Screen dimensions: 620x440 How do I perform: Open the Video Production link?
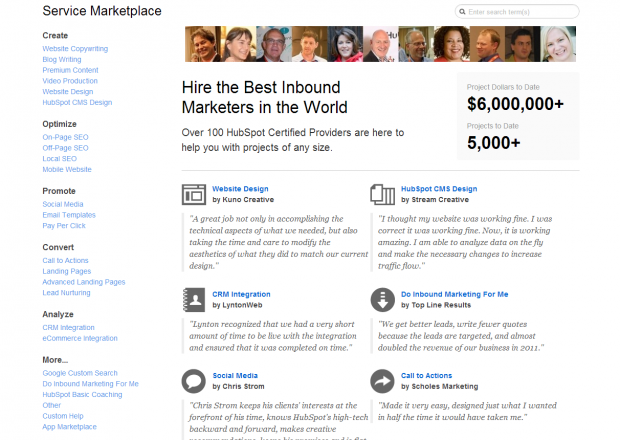pos(70,81)
